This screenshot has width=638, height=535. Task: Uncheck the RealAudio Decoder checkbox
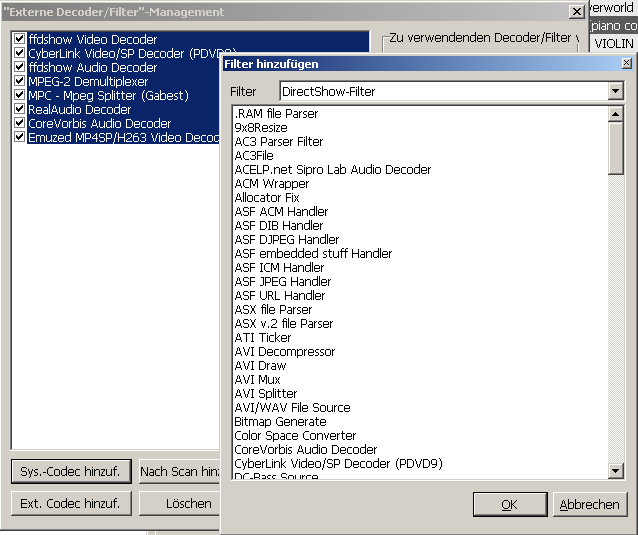(19, 109)
